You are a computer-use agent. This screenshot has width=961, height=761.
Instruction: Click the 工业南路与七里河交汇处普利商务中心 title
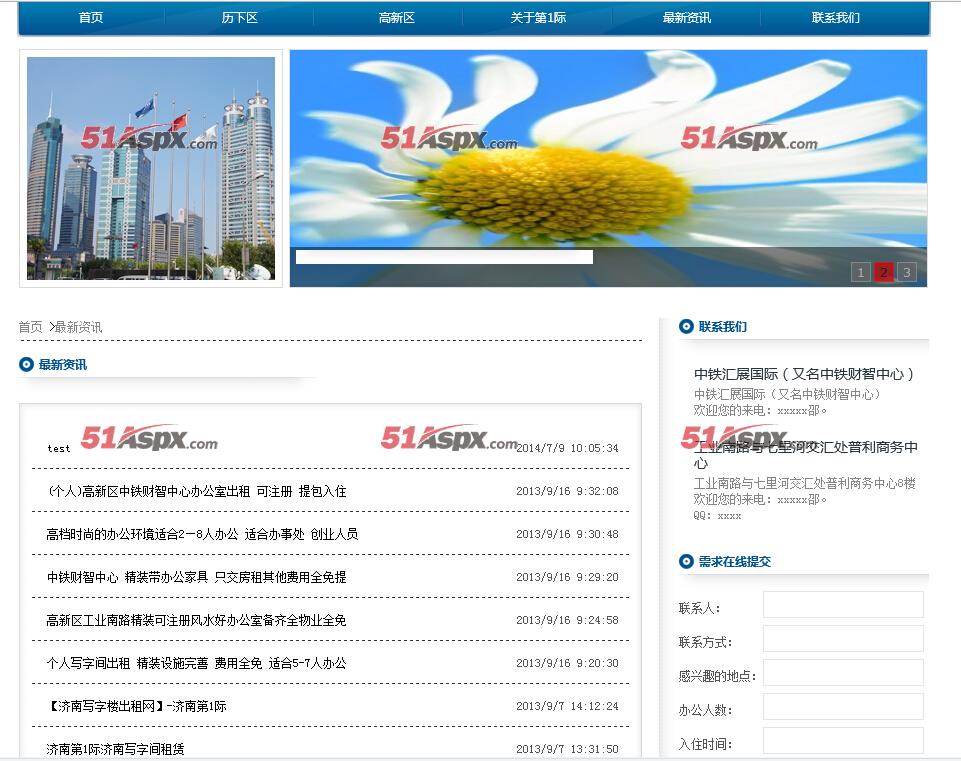coord(806,455)
